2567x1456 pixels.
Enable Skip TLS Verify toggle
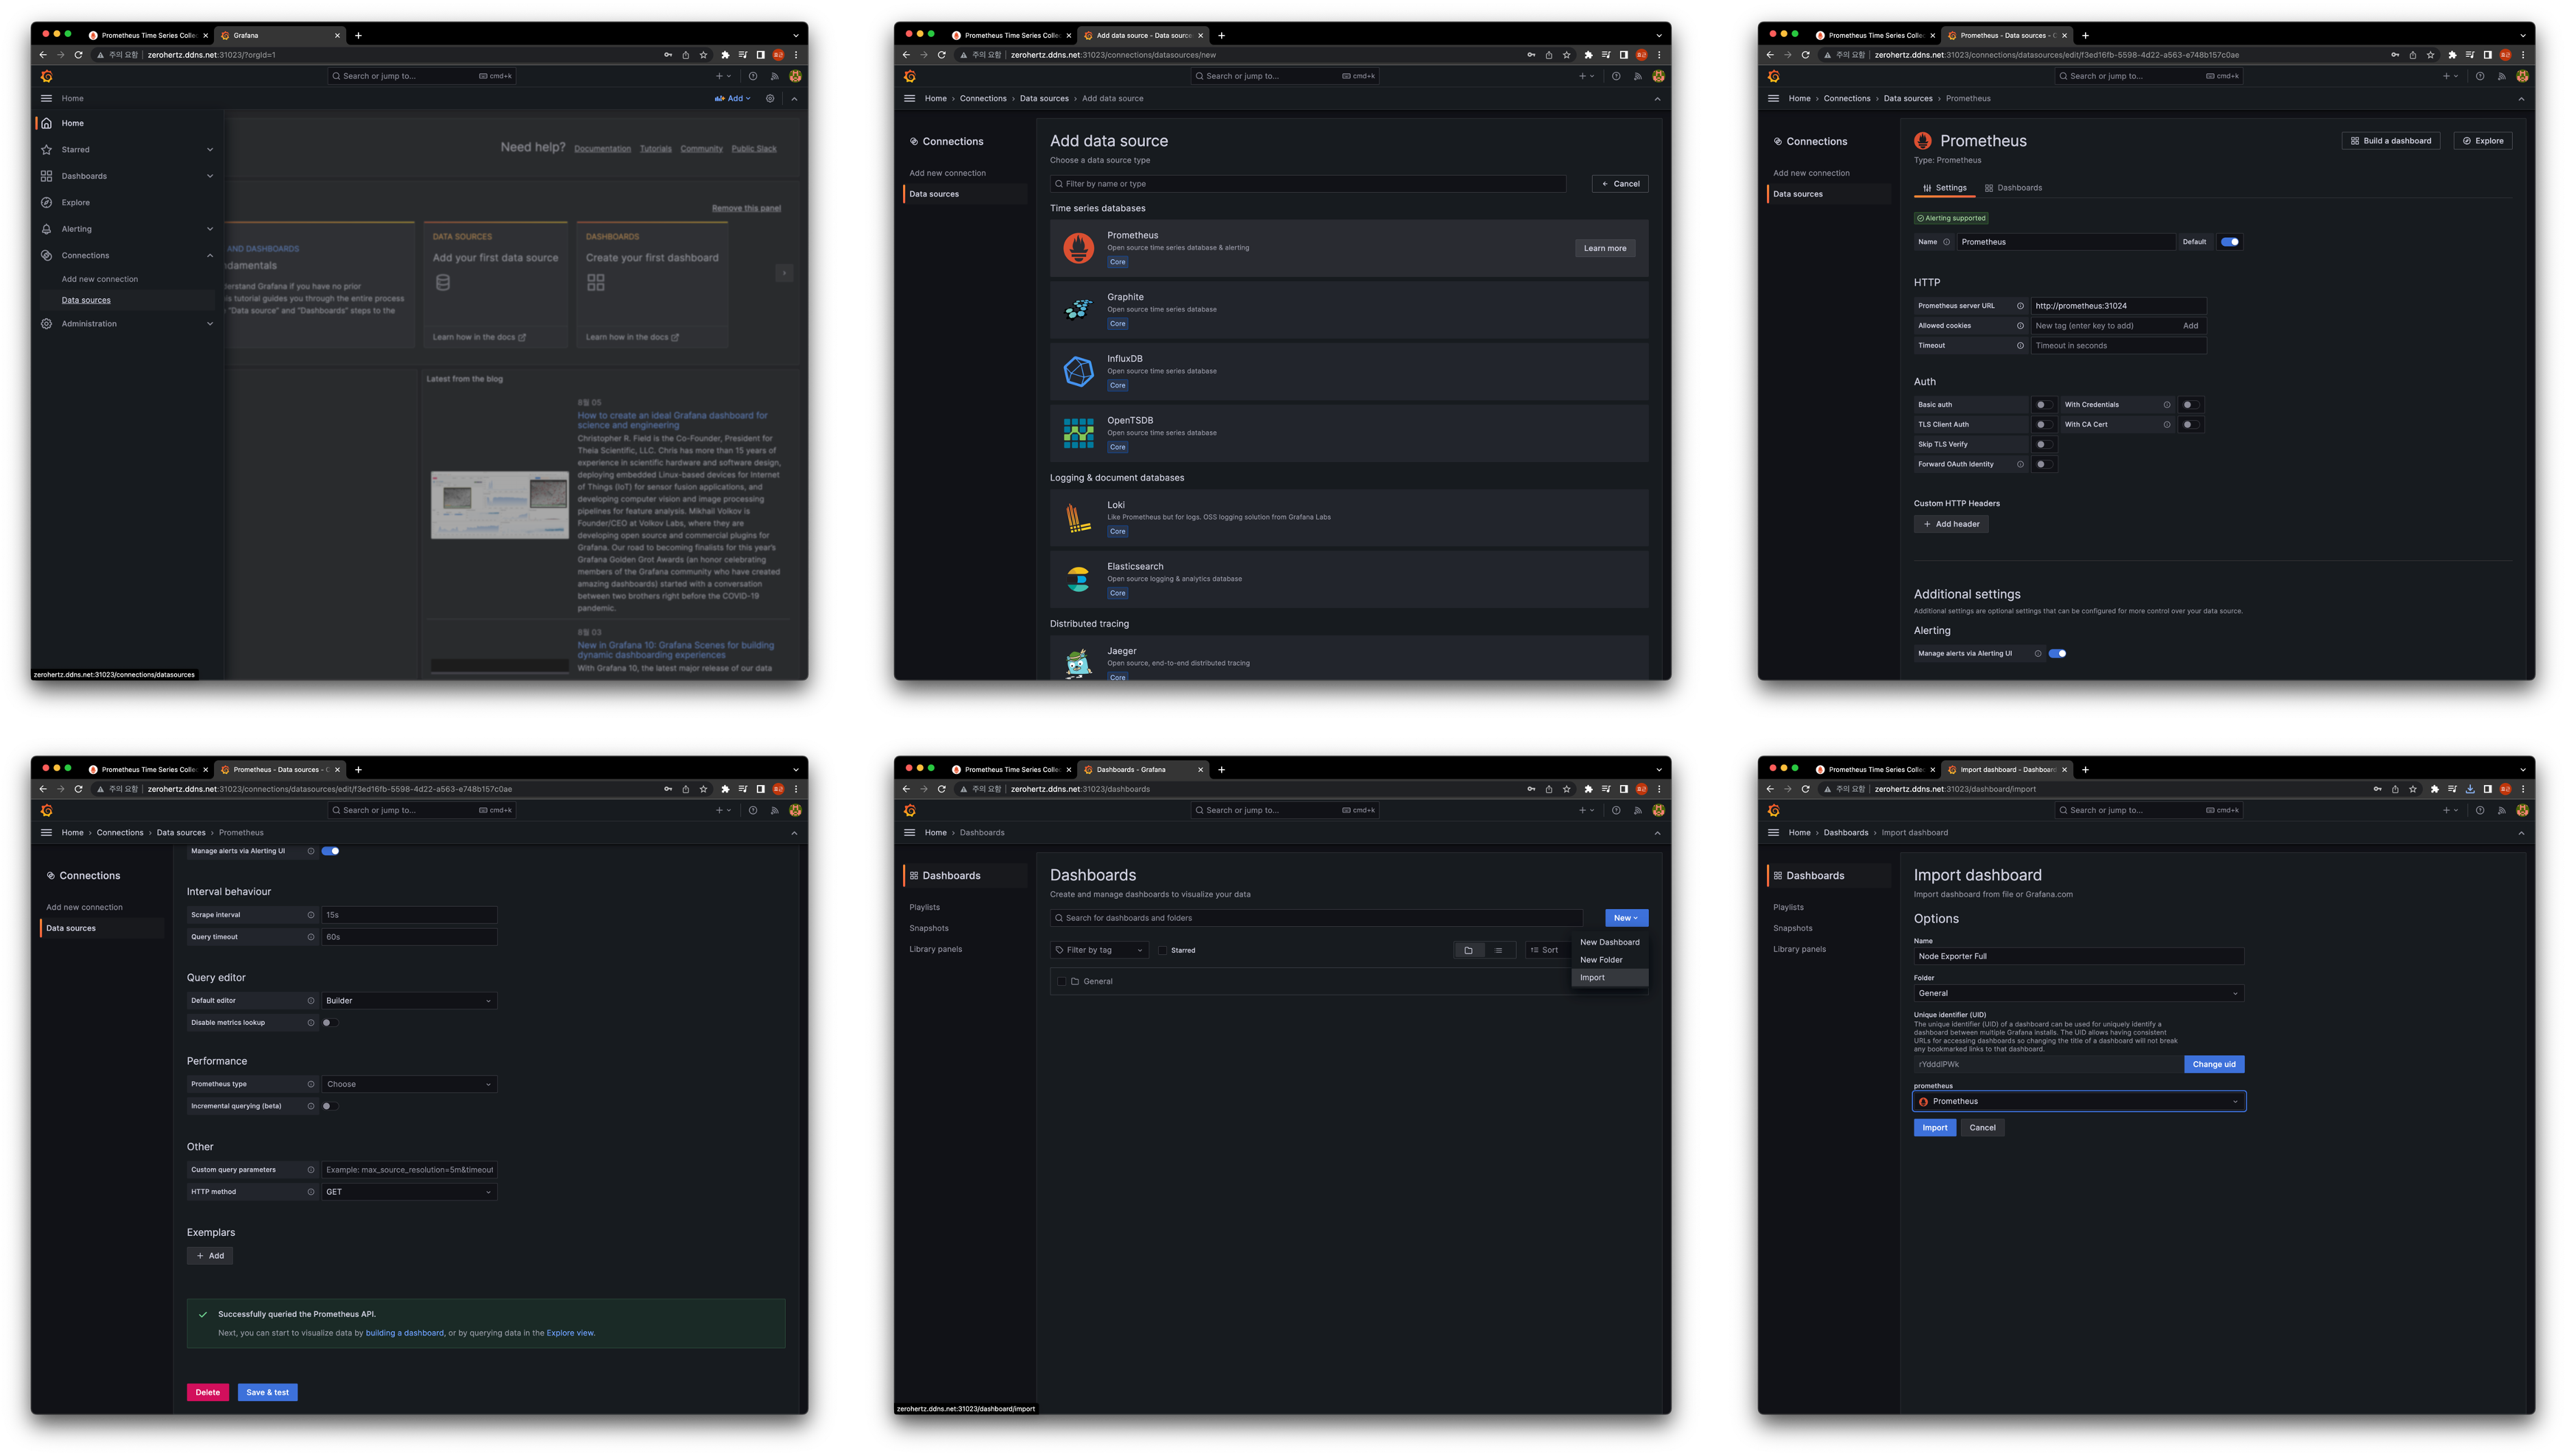[x=2043, y=444]
